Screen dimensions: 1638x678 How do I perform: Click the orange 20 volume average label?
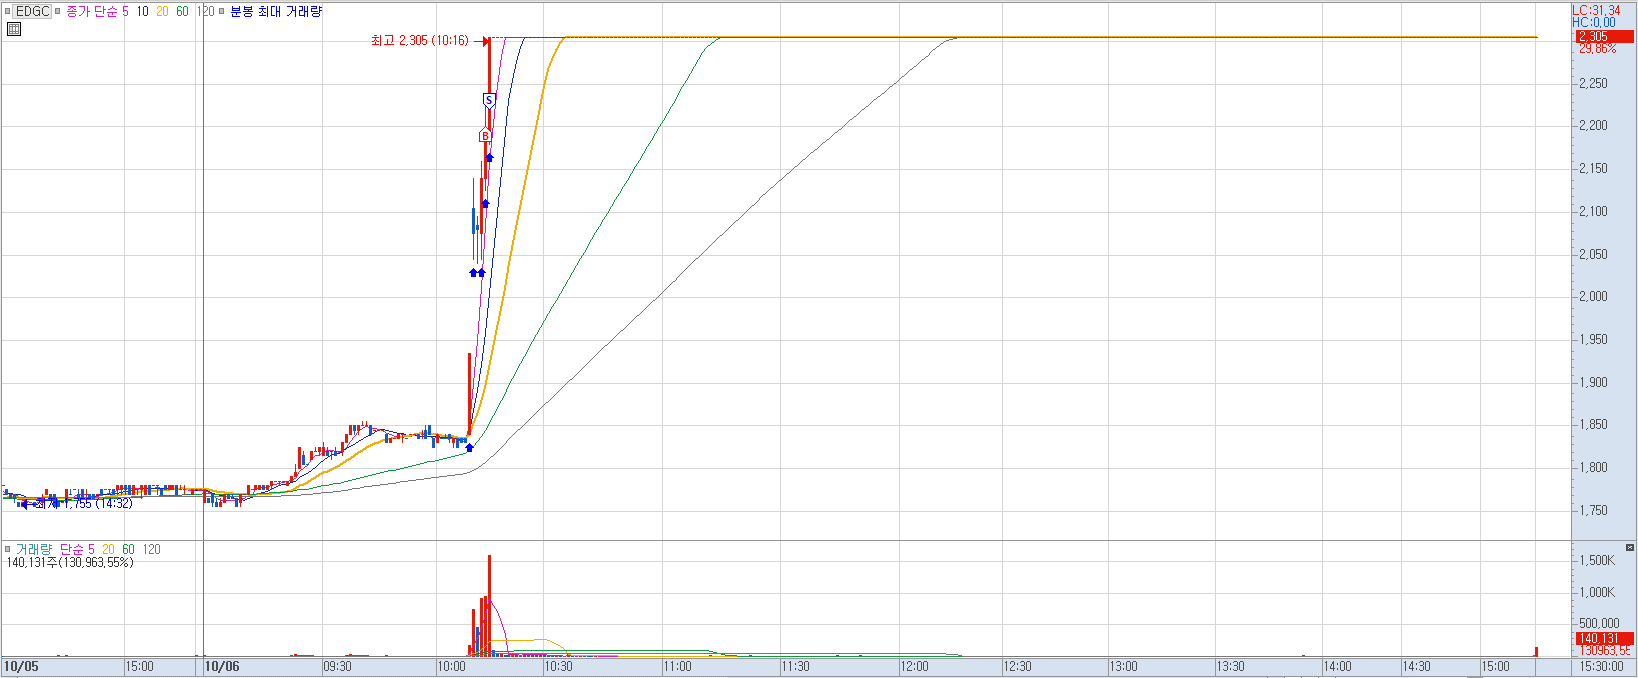point(108,549)
